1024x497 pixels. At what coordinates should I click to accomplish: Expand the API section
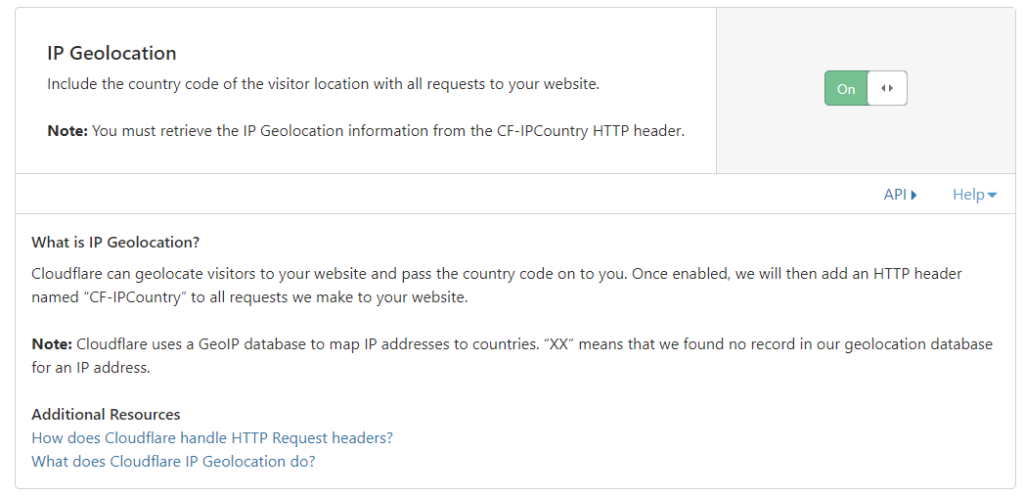(x=900, y=195)
